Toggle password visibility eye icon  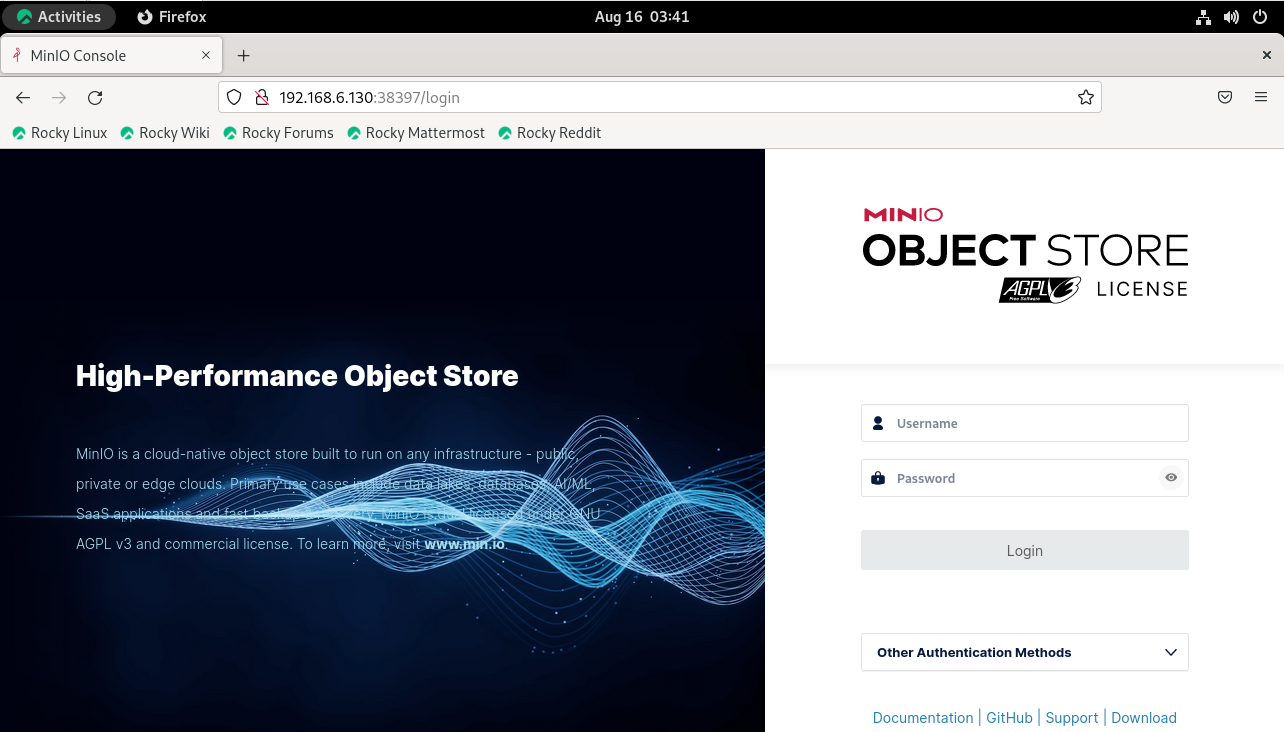(1171, 478)
